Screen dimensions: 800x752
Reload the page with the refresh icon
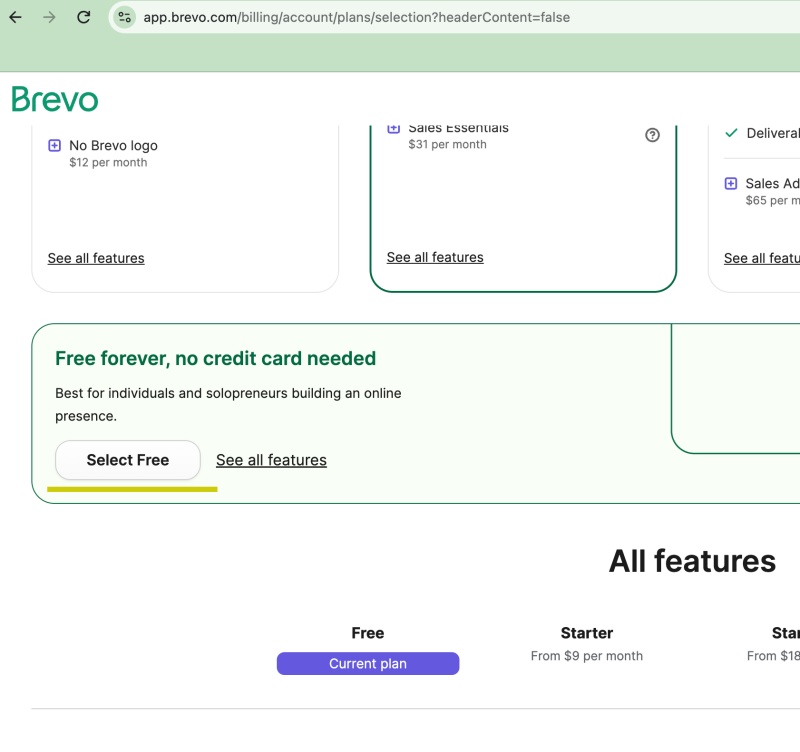tap(84, 17)
